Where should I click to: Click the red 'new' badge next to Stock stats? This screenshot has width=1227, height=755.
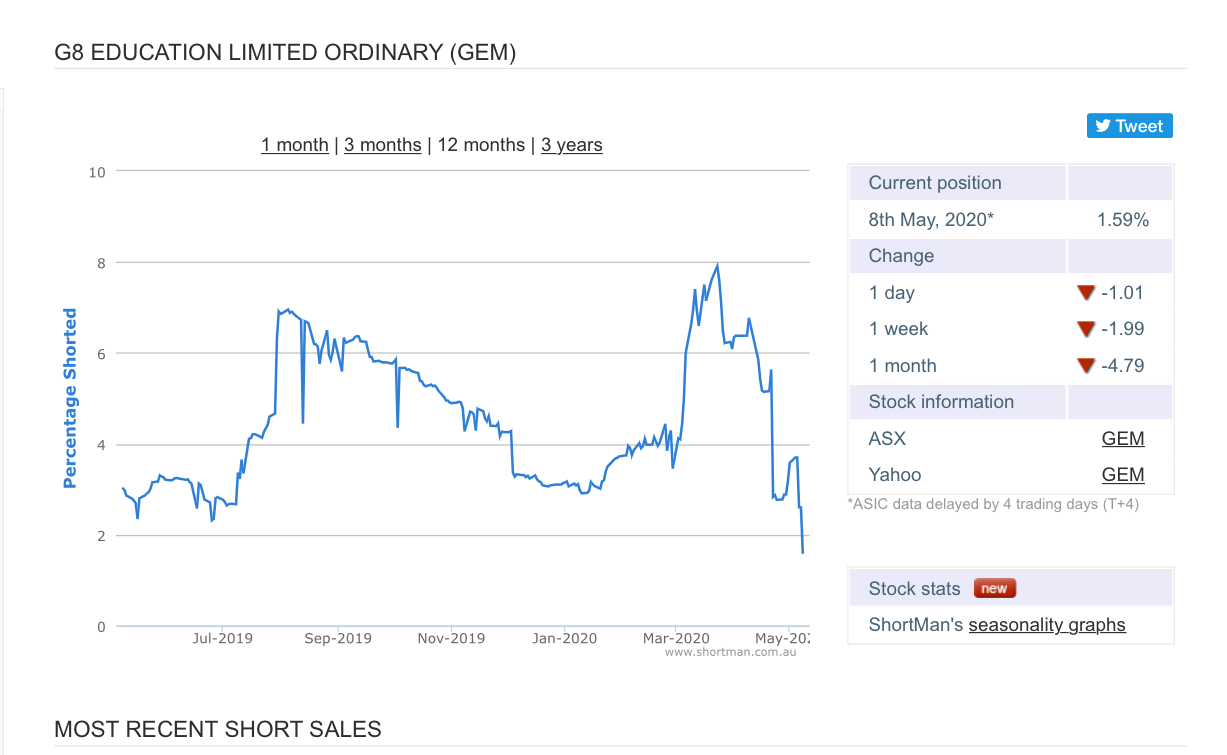(x=994, y=589)
